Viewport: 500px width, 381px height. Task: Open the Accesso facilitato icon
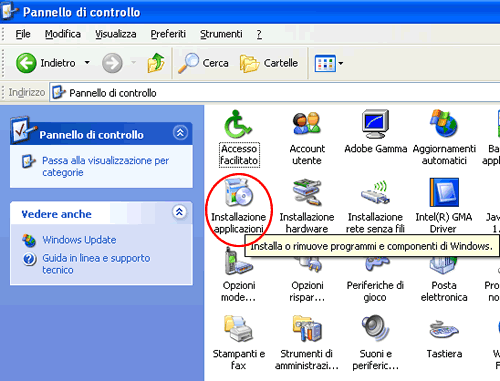click(239, 125)
